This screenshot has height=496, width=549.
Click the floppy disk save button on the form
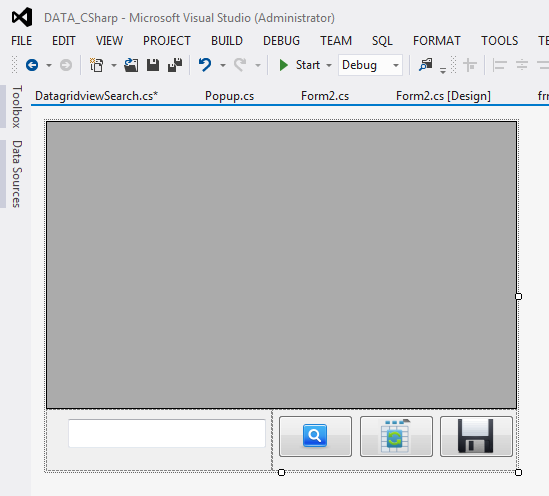(476, 436)
